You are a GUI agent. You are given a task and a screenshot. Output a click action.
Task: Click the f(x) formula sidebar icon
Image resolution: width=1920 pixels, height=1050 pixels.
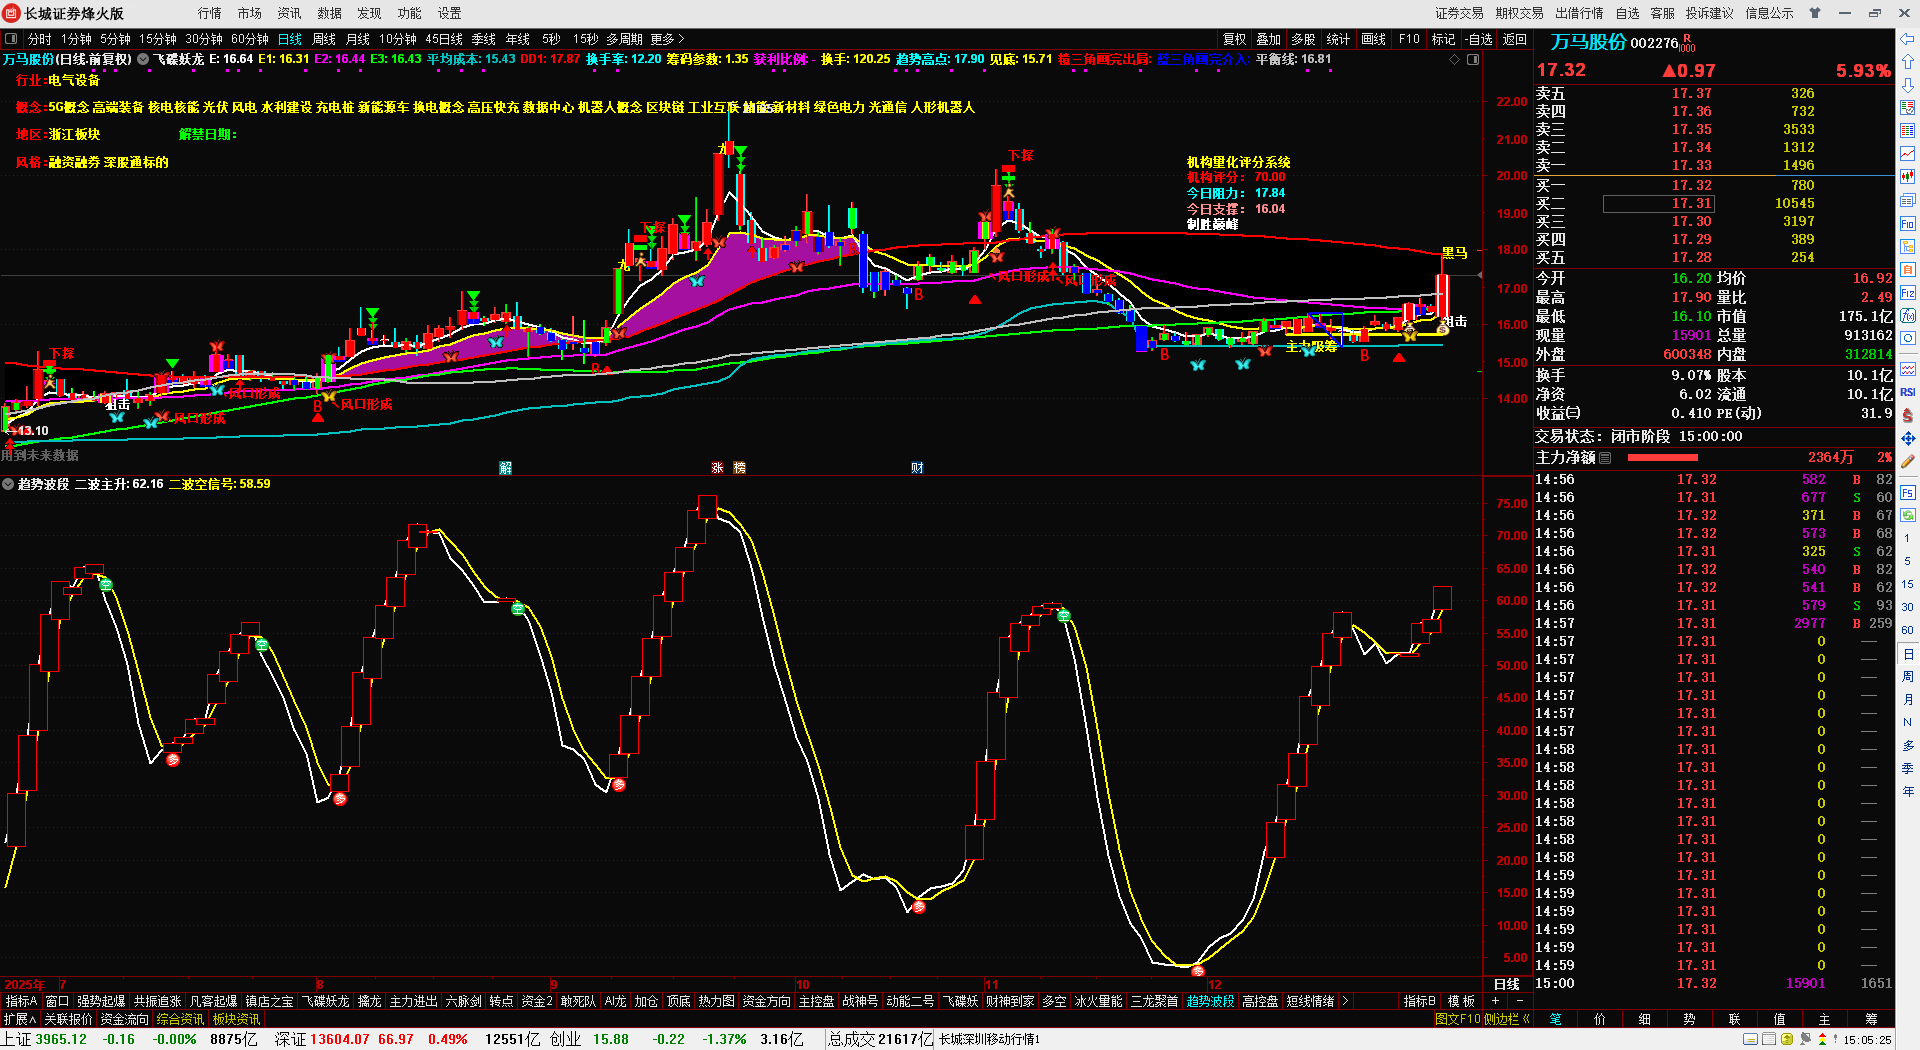1908,316
